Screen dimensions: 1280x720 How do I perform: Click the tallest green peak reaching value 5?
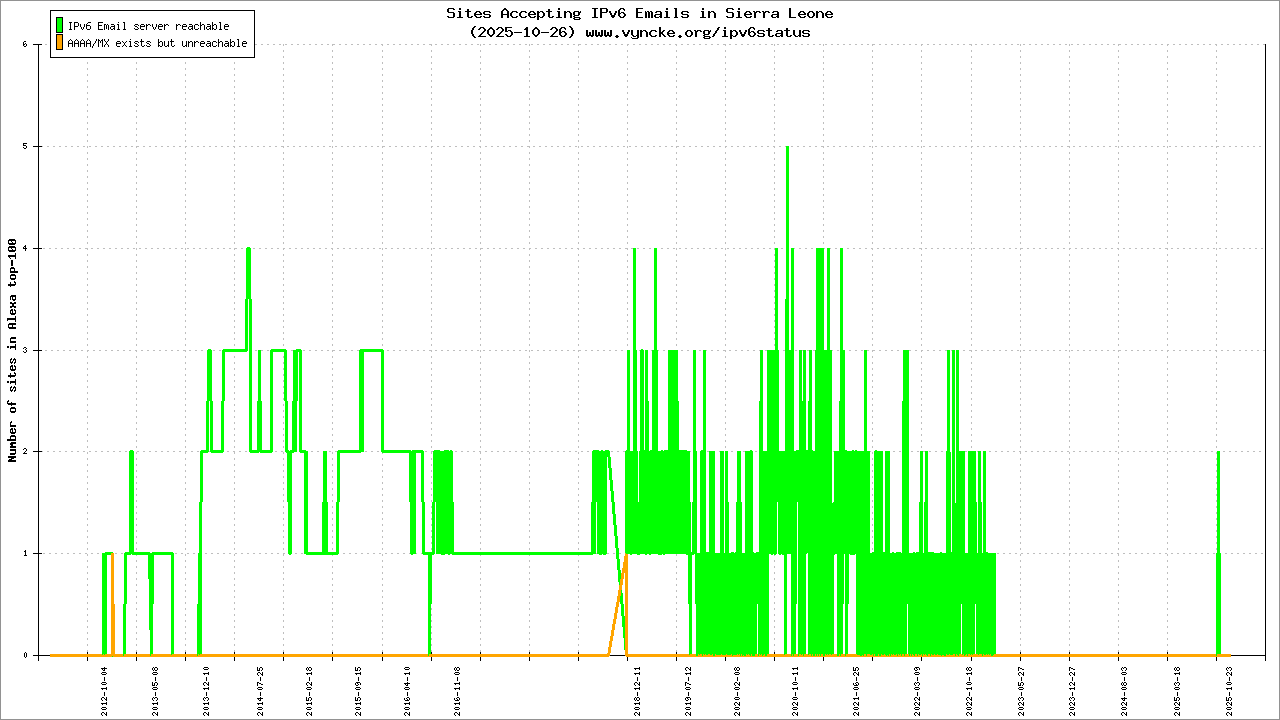[x=787, y=150]
